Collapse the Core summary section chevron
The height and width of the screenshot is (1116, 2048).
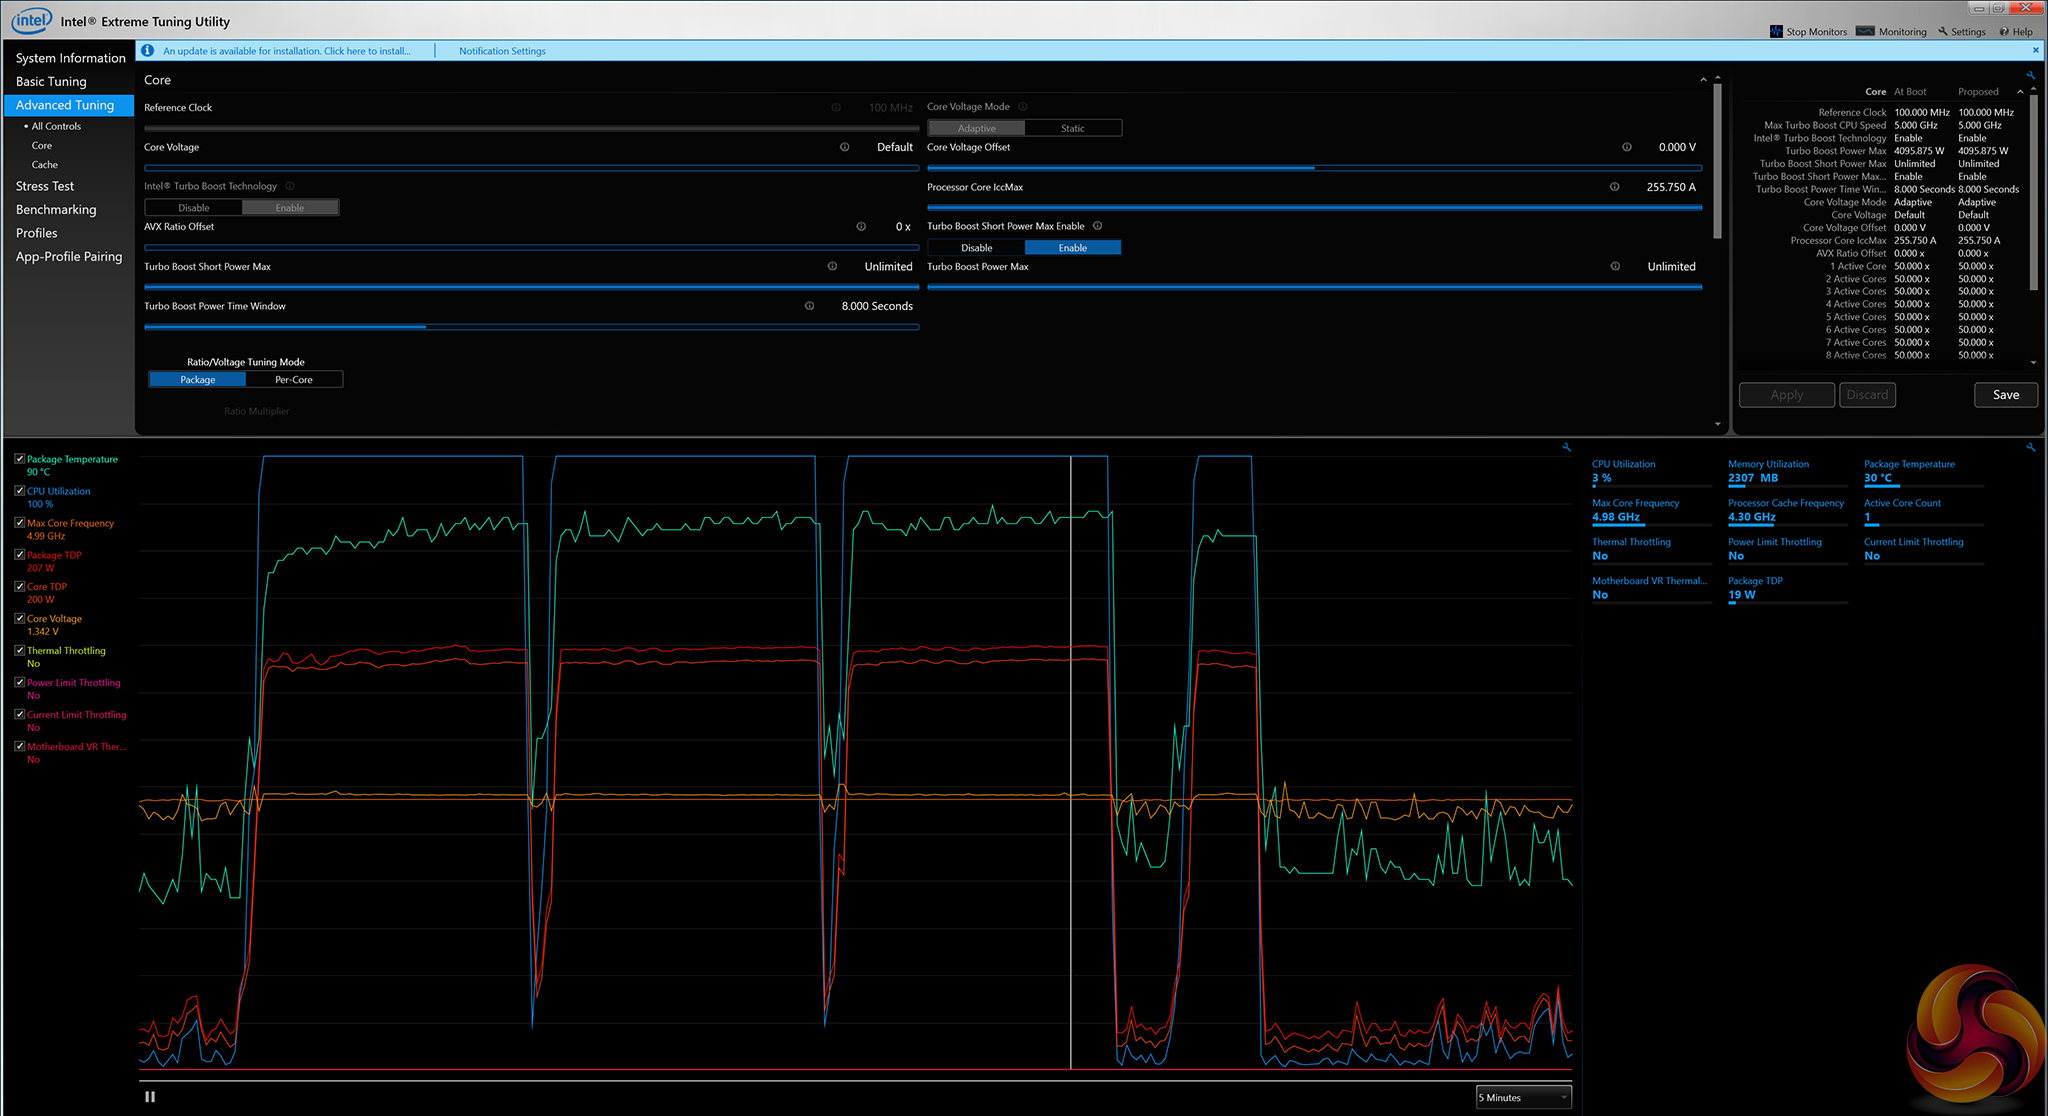pos(2020,92)
